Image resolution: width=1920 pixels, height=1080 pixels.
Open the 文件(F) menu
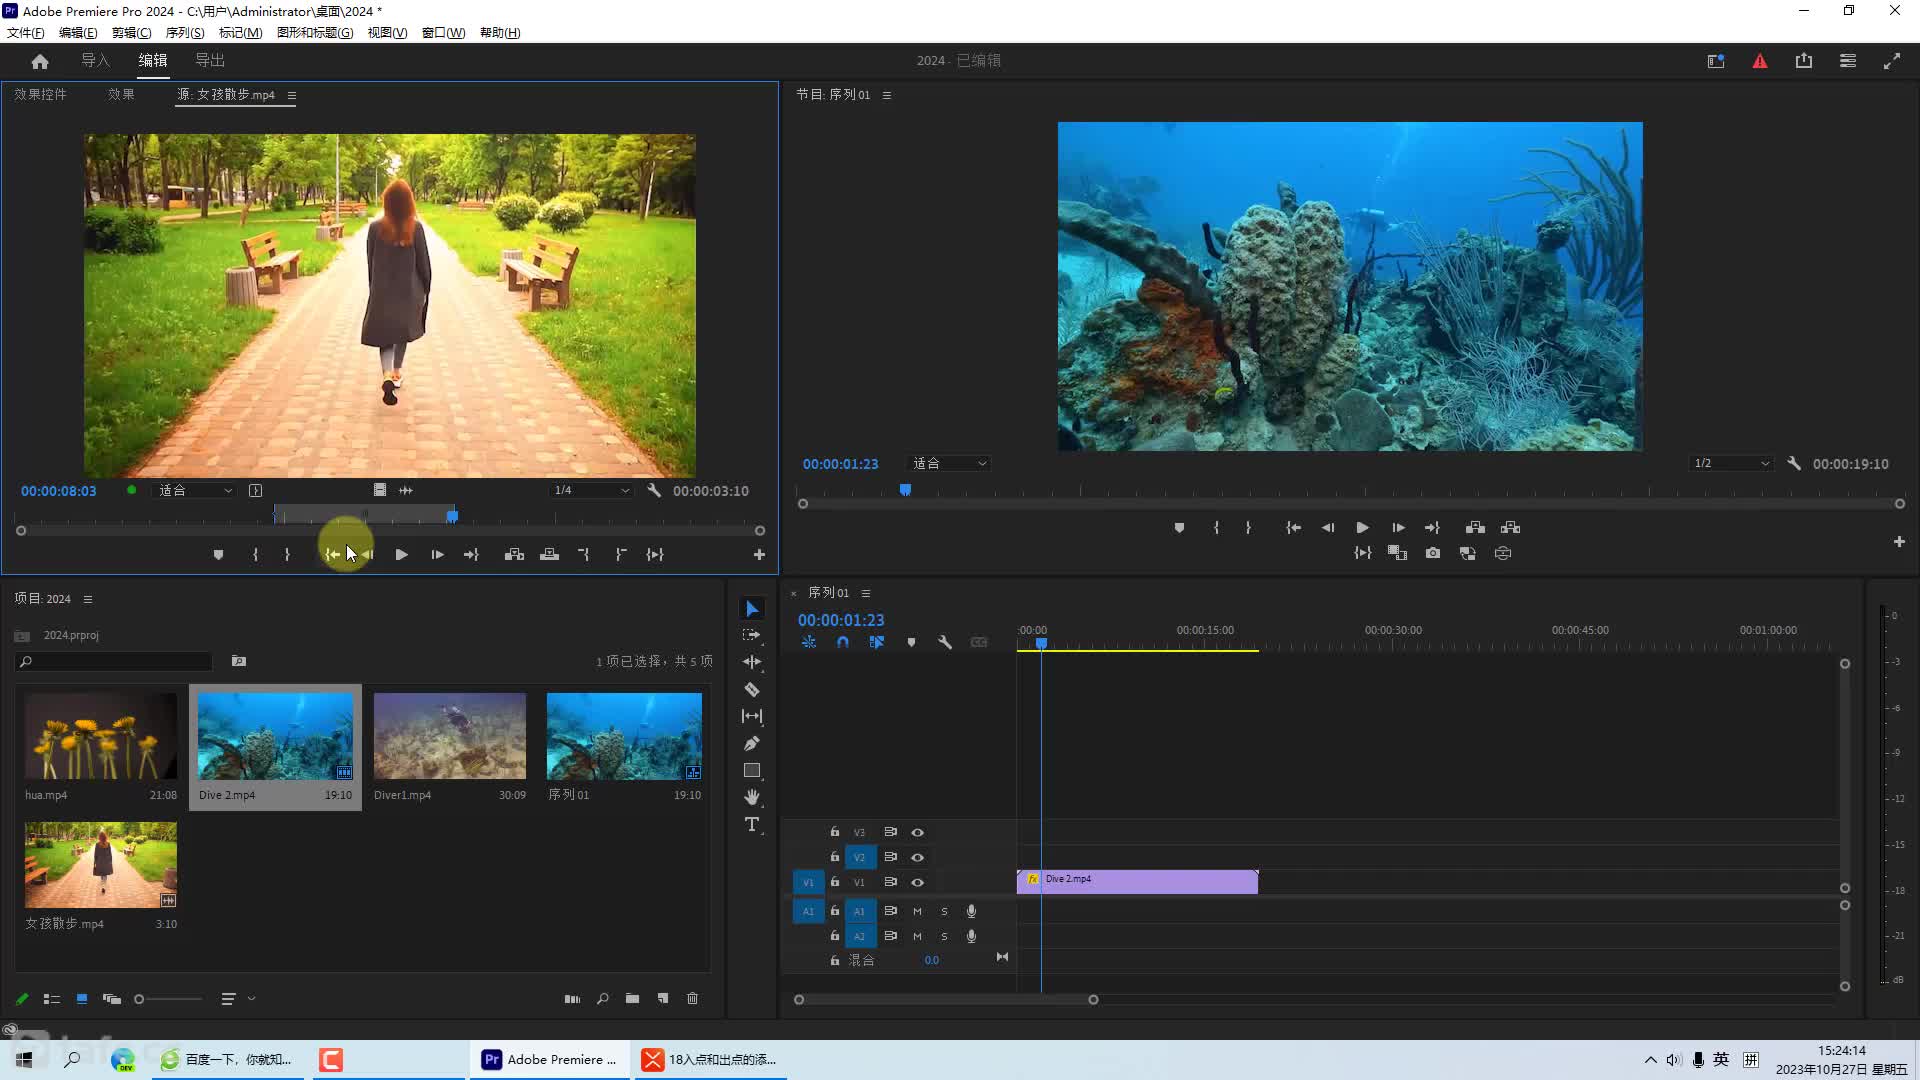[26, 32]
